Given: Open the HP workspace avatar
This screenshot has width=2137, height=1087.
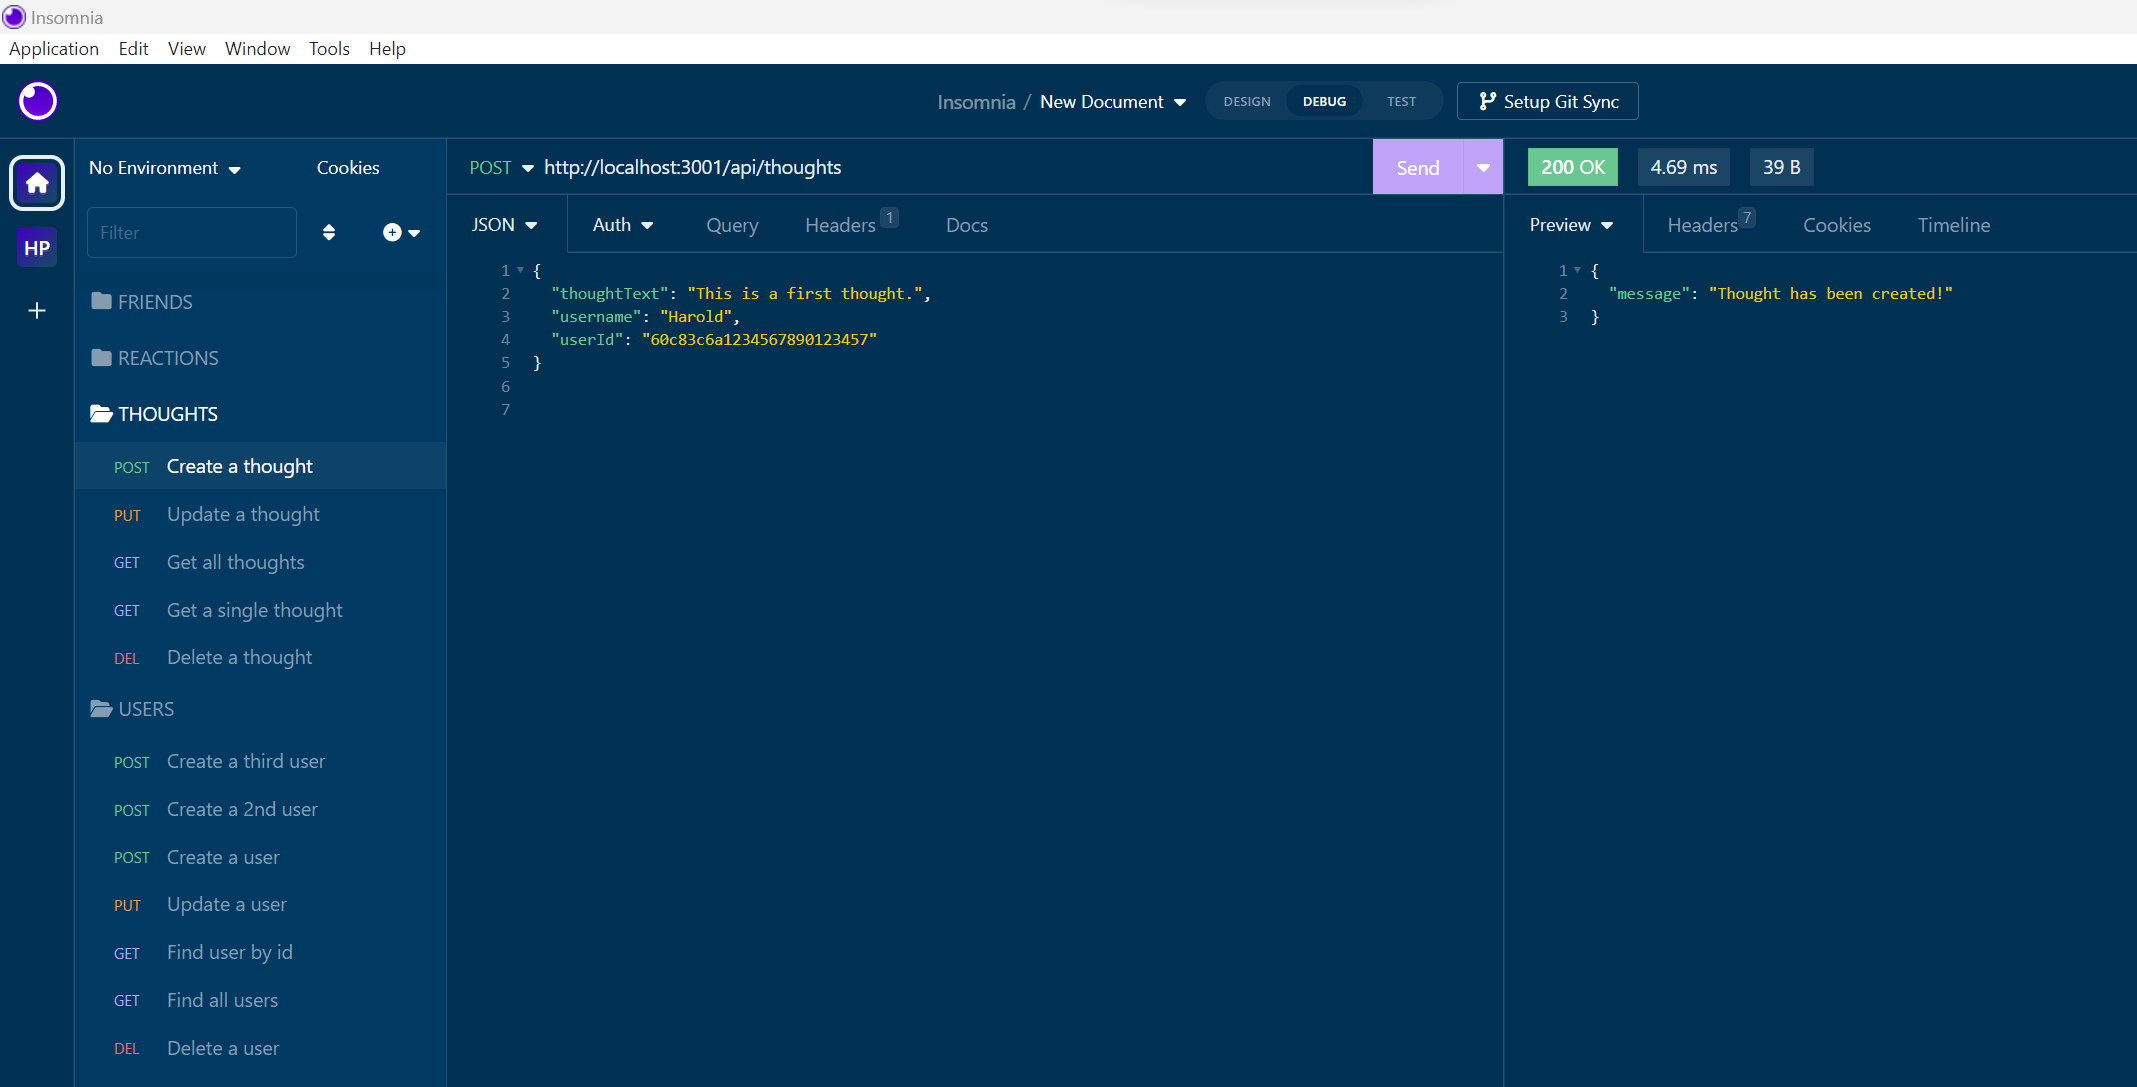Looking at the screenshot, I should coord(36,247).
